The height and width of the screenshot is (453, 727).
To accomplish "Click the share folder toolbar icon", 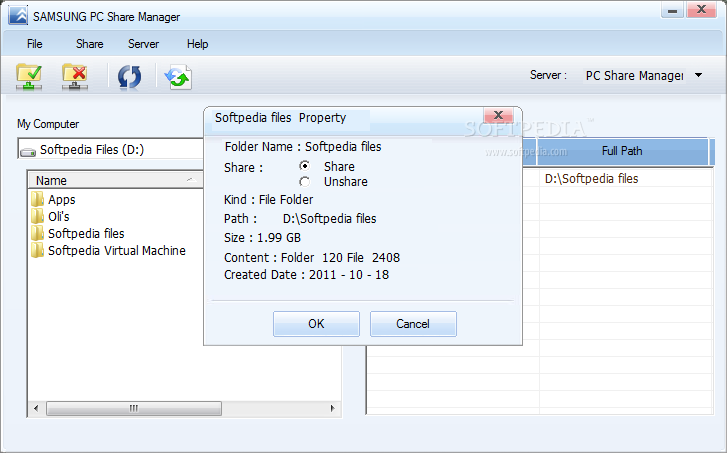I will (29, 77).
